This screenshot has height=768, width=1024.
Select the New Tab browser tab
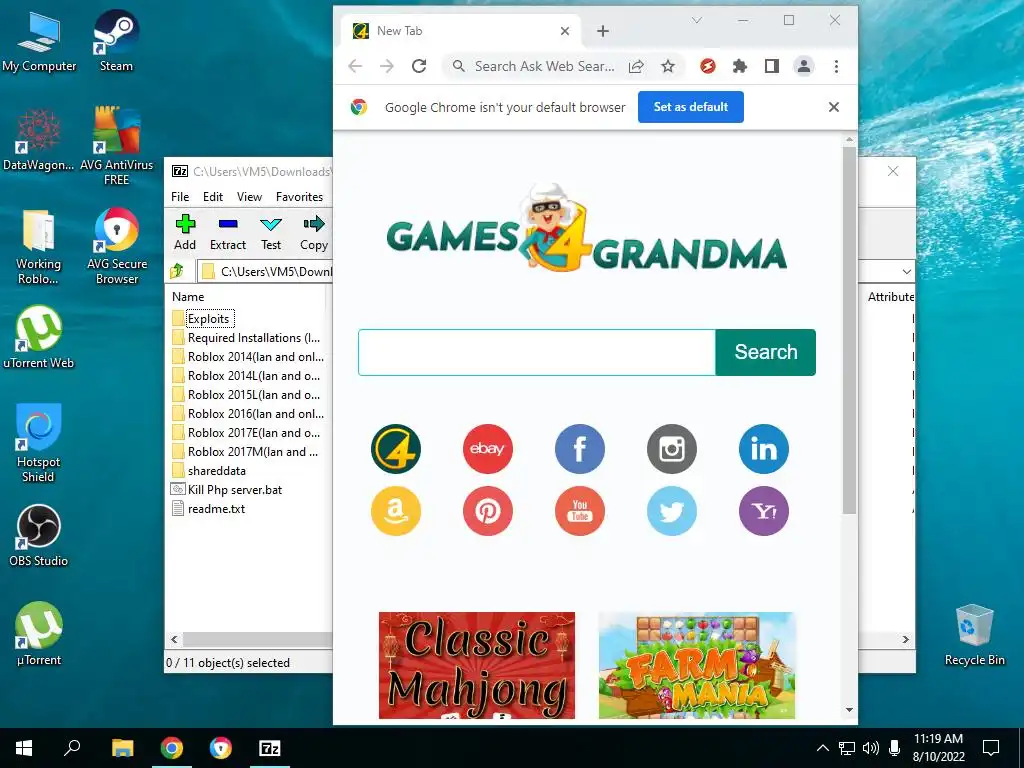click(461, 31)
